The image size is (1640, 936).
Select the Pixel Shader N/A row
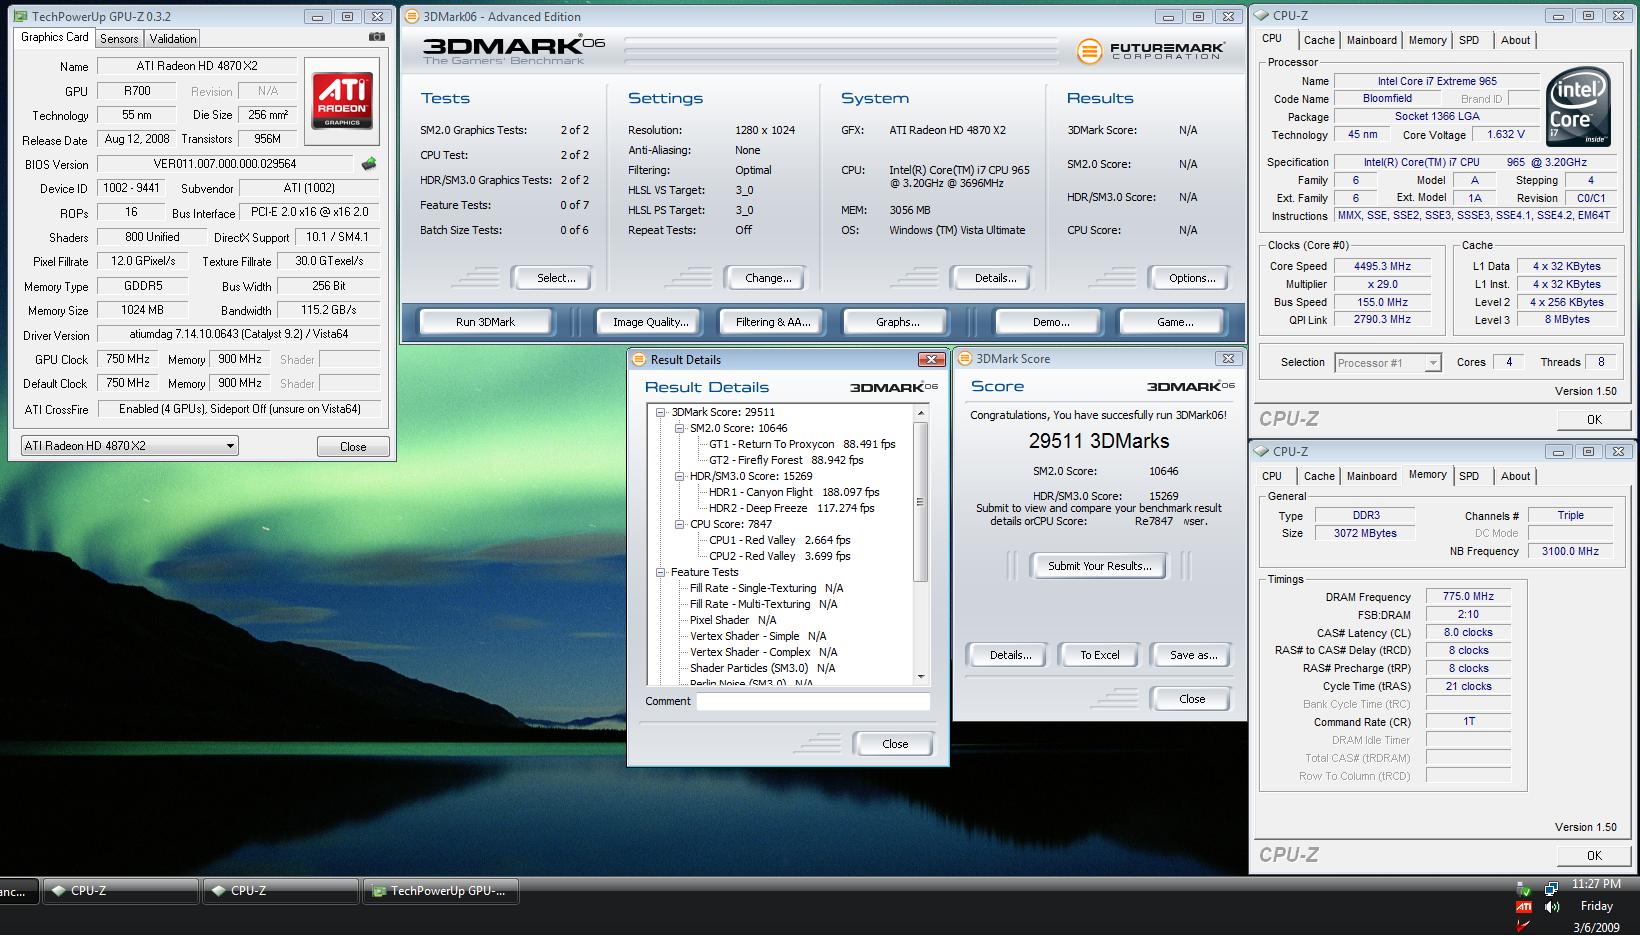(732, 620)
